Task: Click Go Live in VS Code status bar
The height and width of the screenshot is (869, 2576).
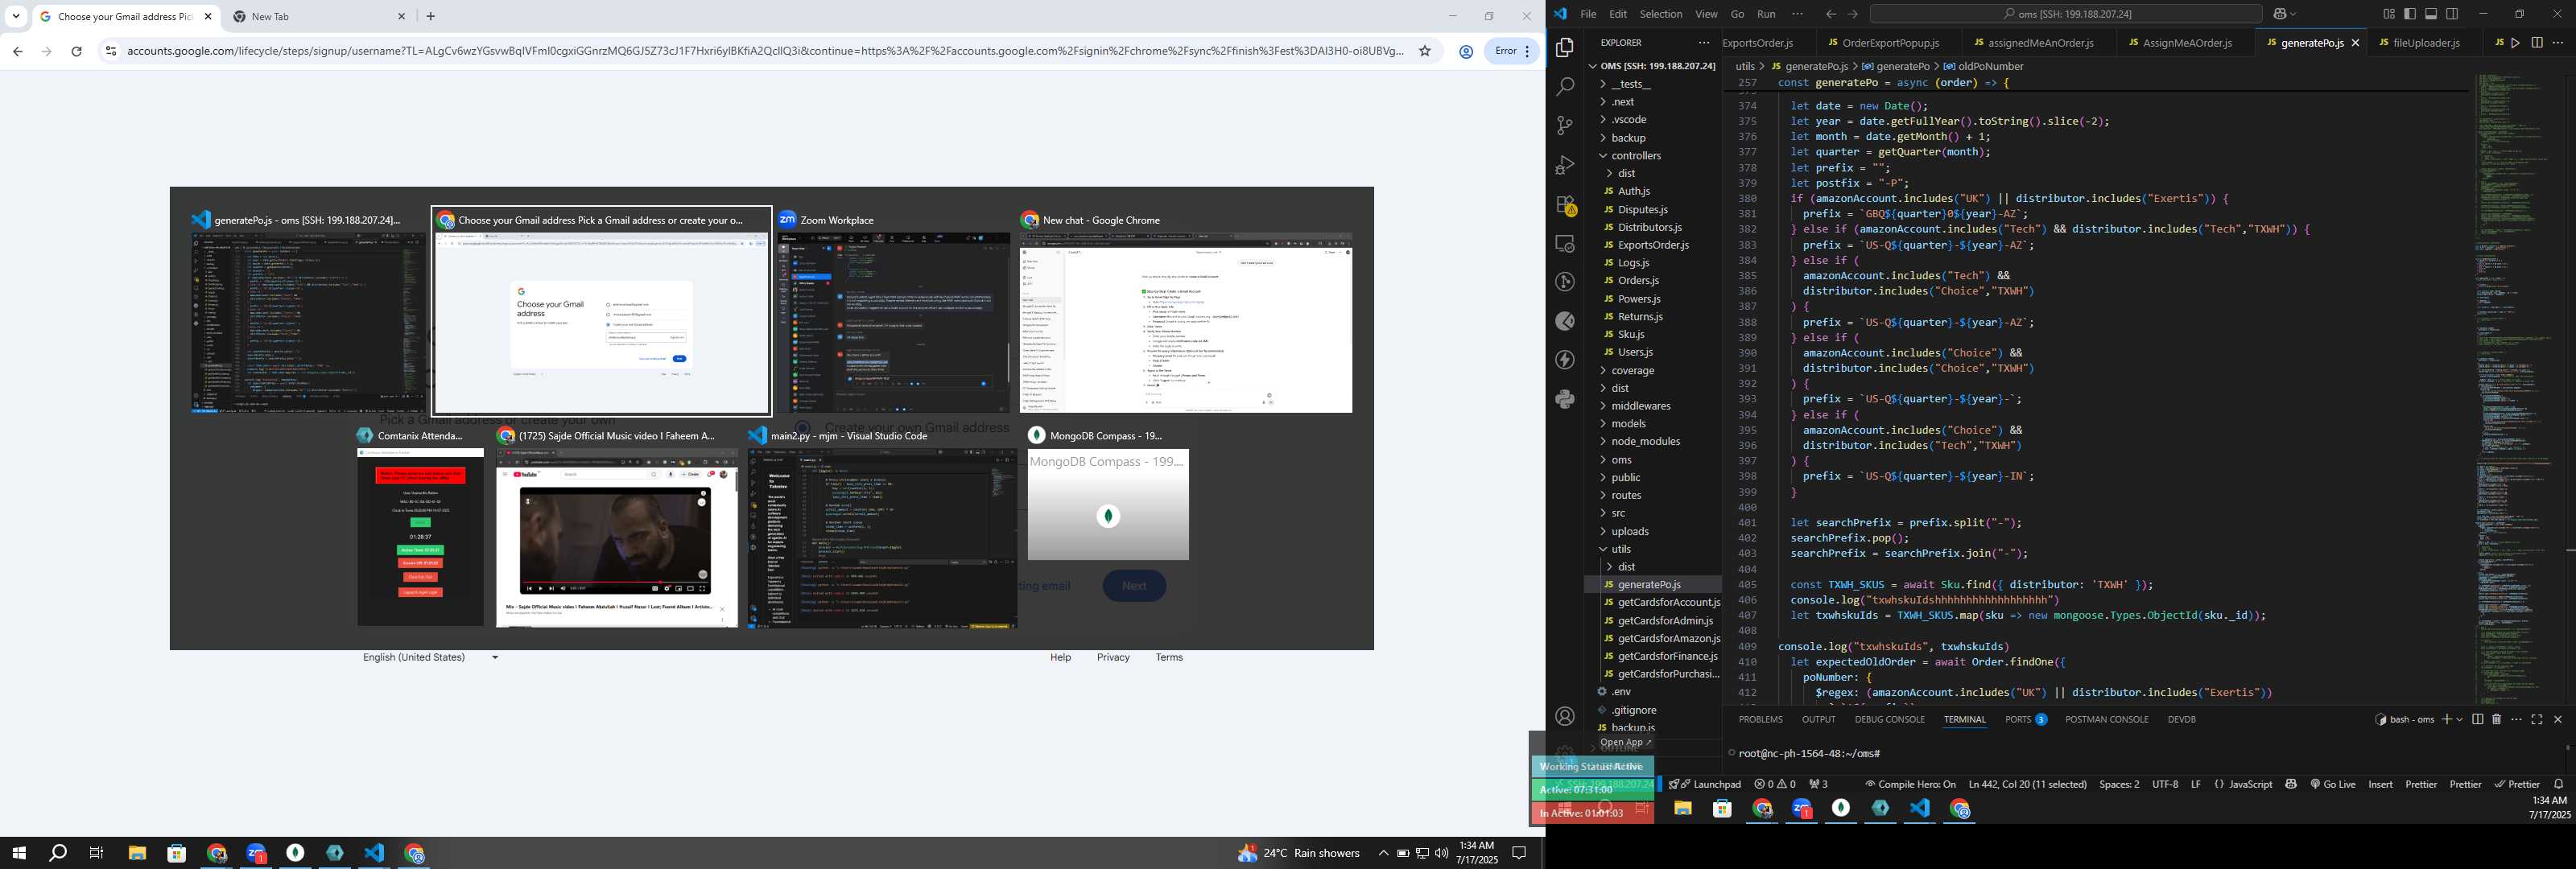Action: [x=2333, y=784]
